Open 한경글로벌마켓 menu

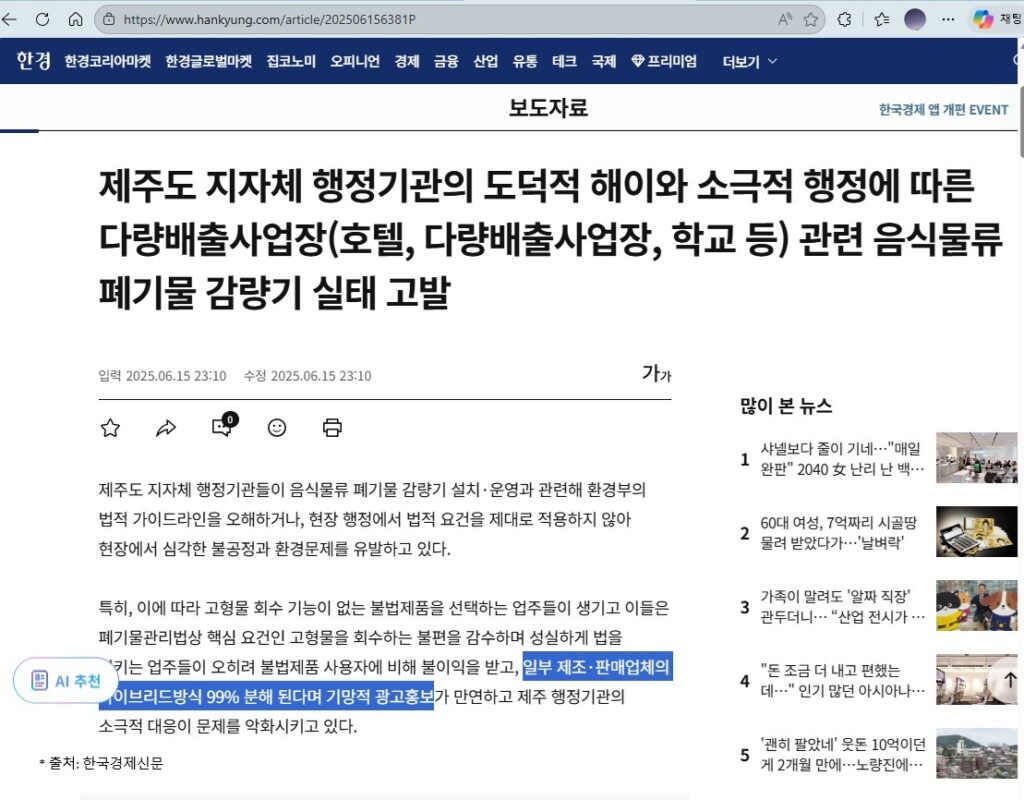(x=208, y=61)
